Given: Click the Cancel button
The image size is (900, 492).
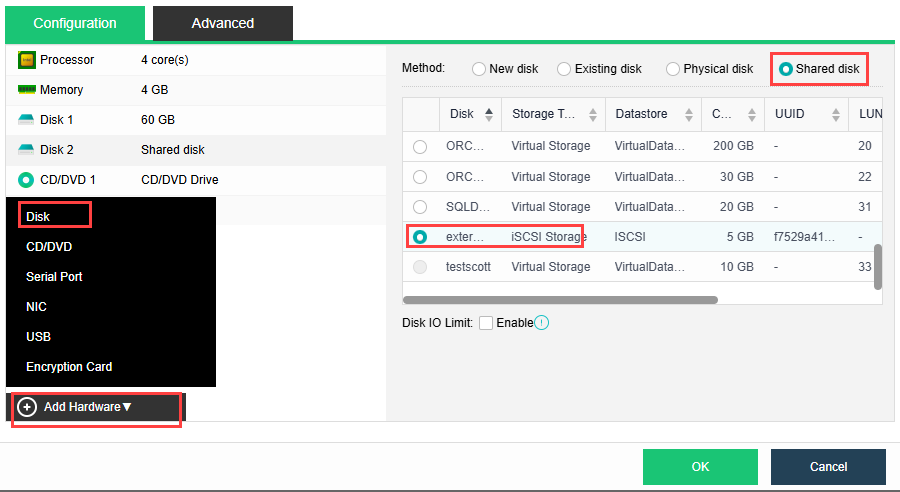Looking at the screenshot, I should 828,467.
